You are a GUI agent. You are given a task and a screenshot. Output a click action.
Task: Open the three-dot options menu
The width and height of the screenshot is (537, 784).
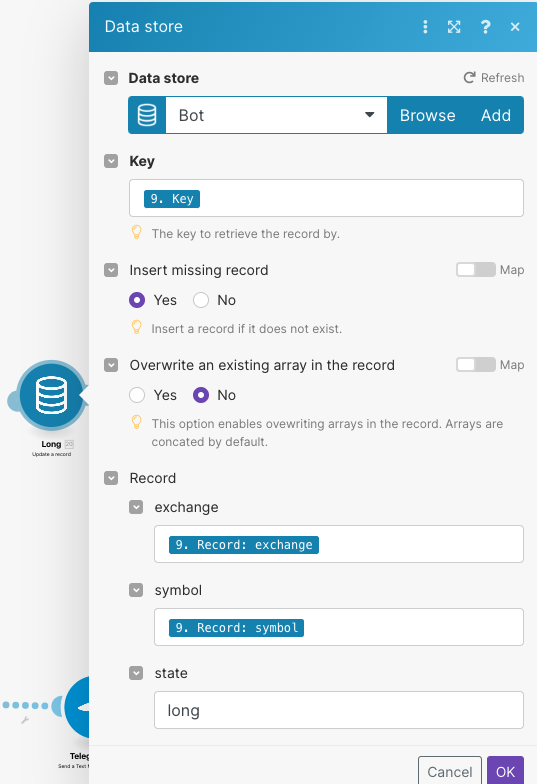click(425, 27)
